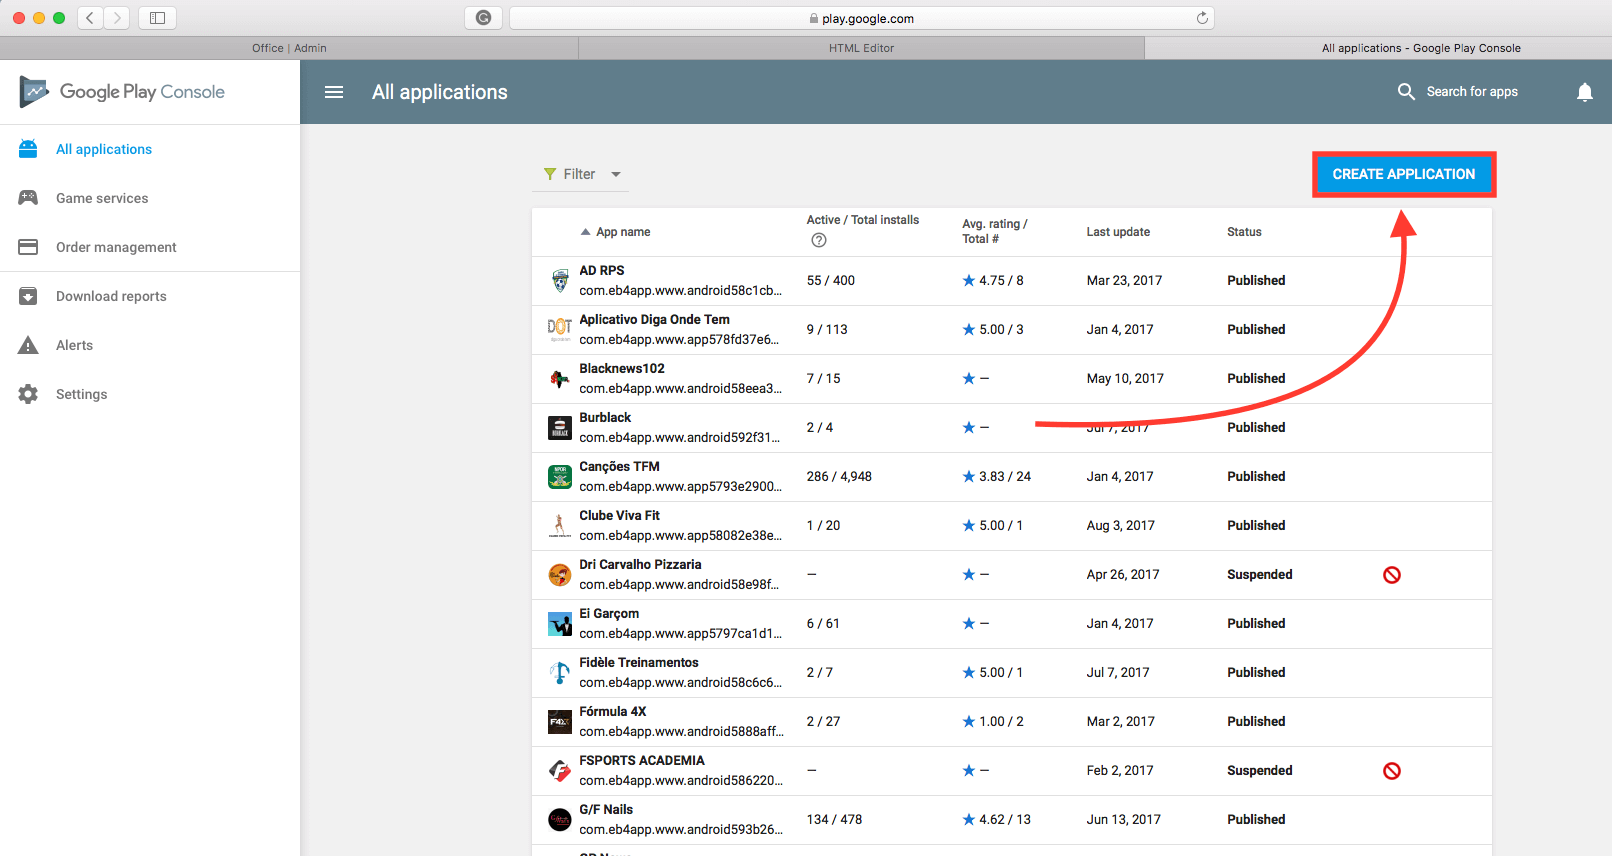Screen dimensions: 1612x856
Task: Click the CREATE APPLICATION button
Action: (1404, 174)
